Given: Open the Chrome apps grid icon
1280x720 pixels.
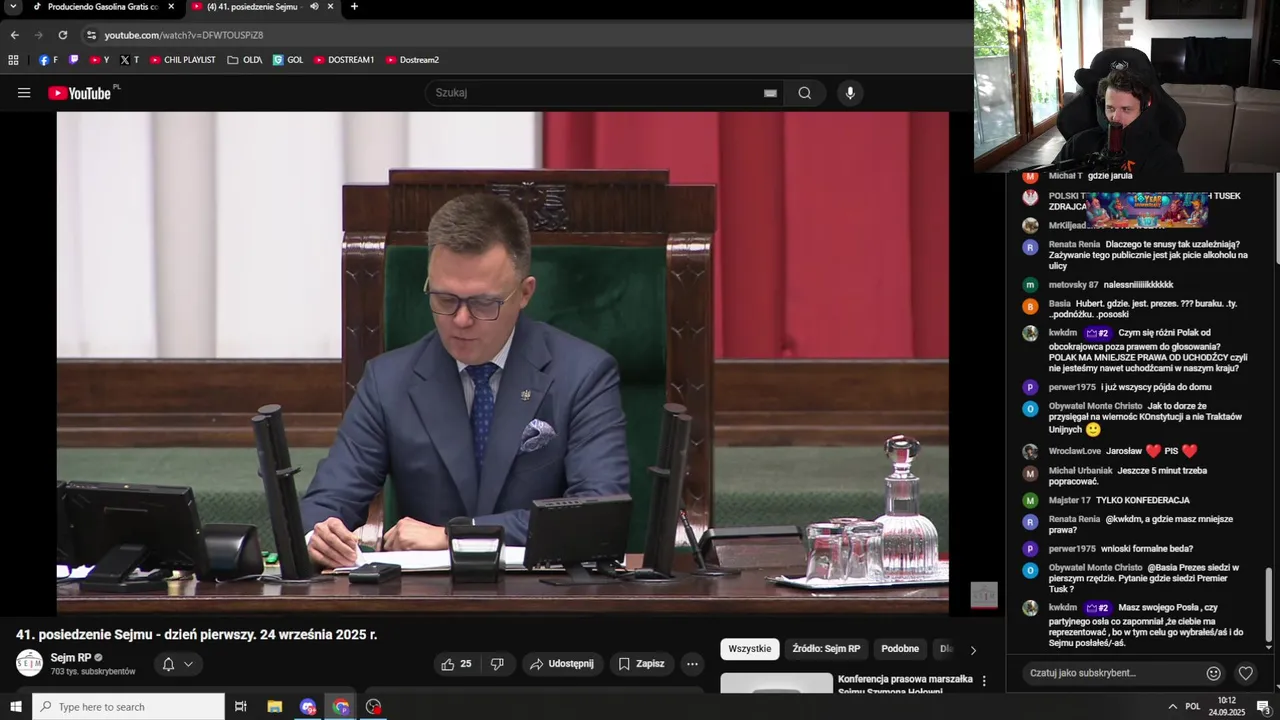Looking at the screenshot, I should coord(13,60).
